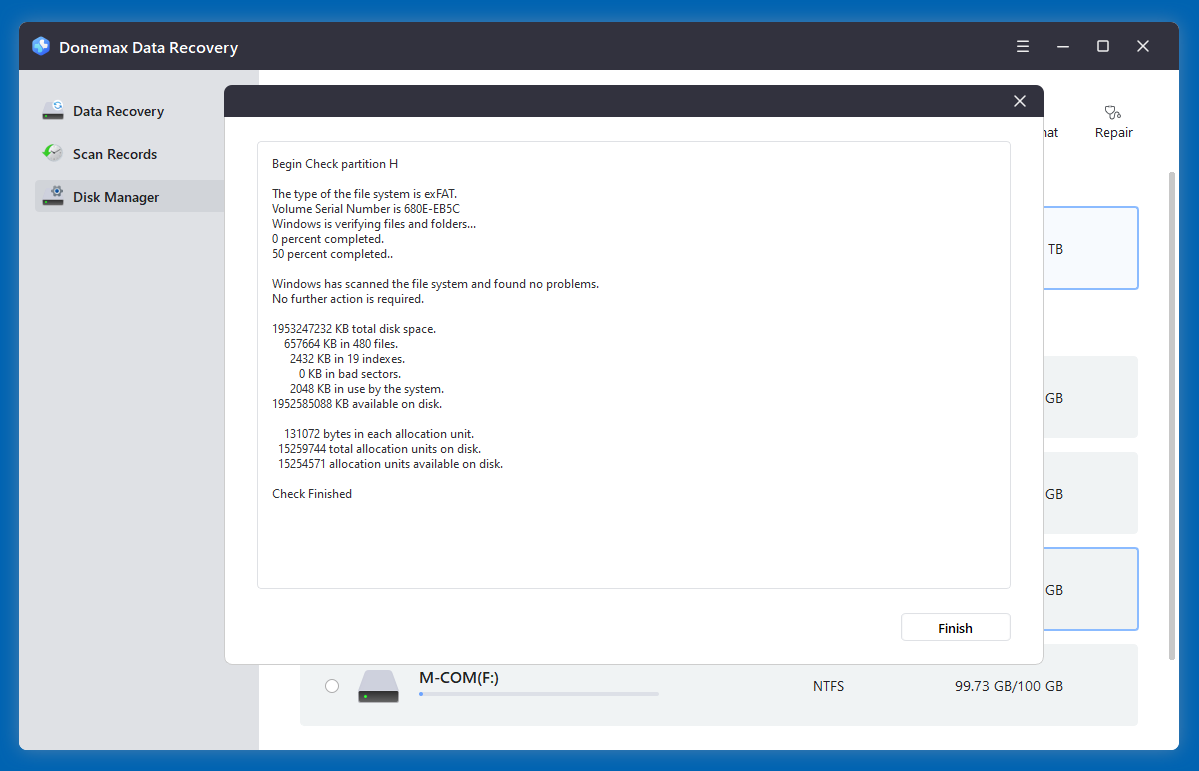Click the Finish button

(955, 627)
